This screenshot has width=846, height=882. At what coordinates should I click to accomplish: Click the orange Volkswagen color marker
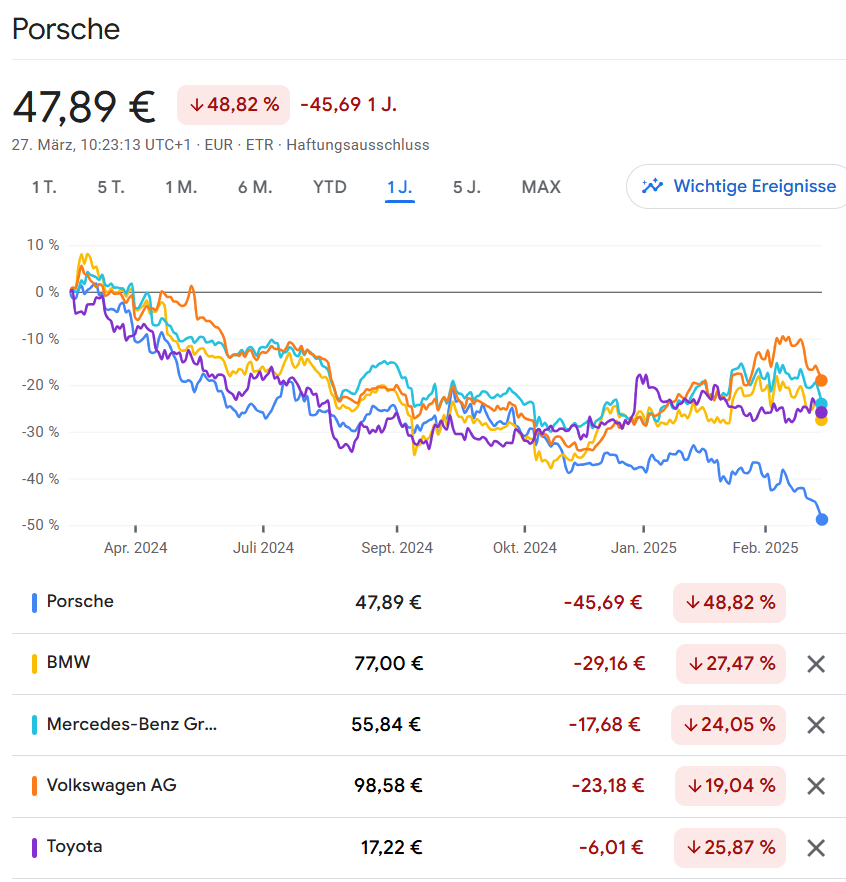click(x=34, y=786)
